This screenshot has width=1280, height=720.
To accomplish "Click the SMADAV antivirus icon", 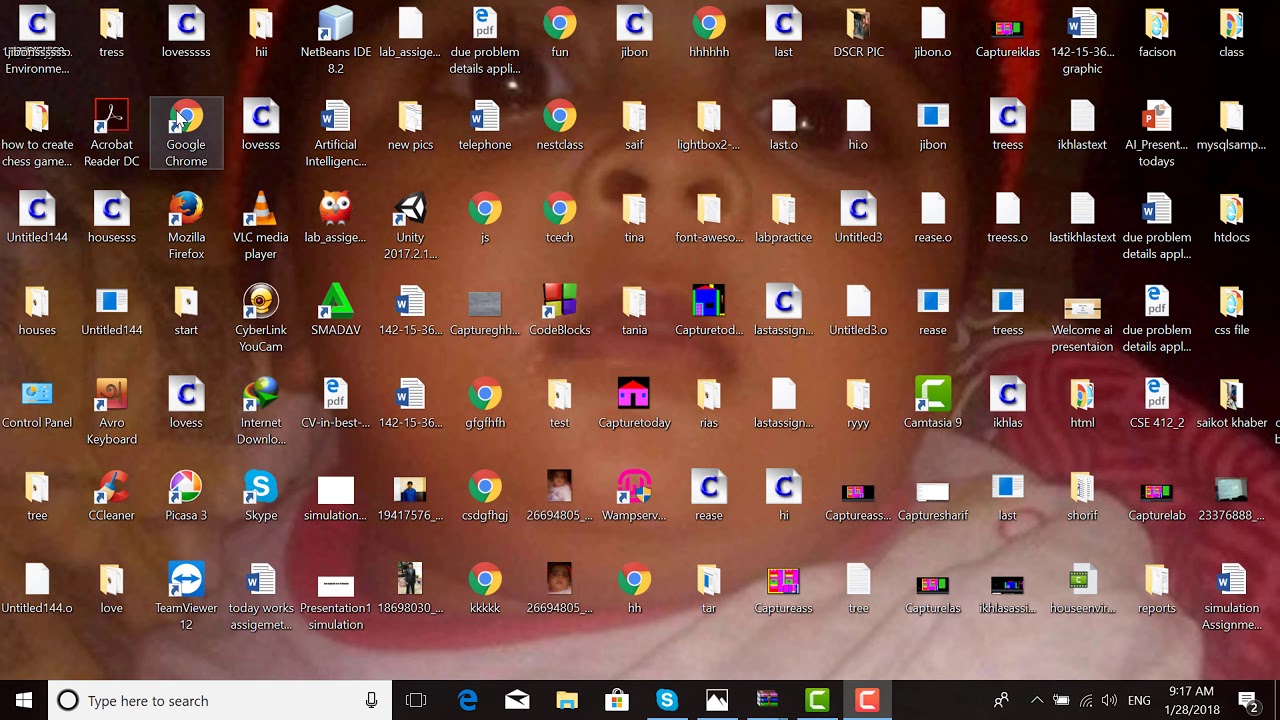I will (336, 310).
